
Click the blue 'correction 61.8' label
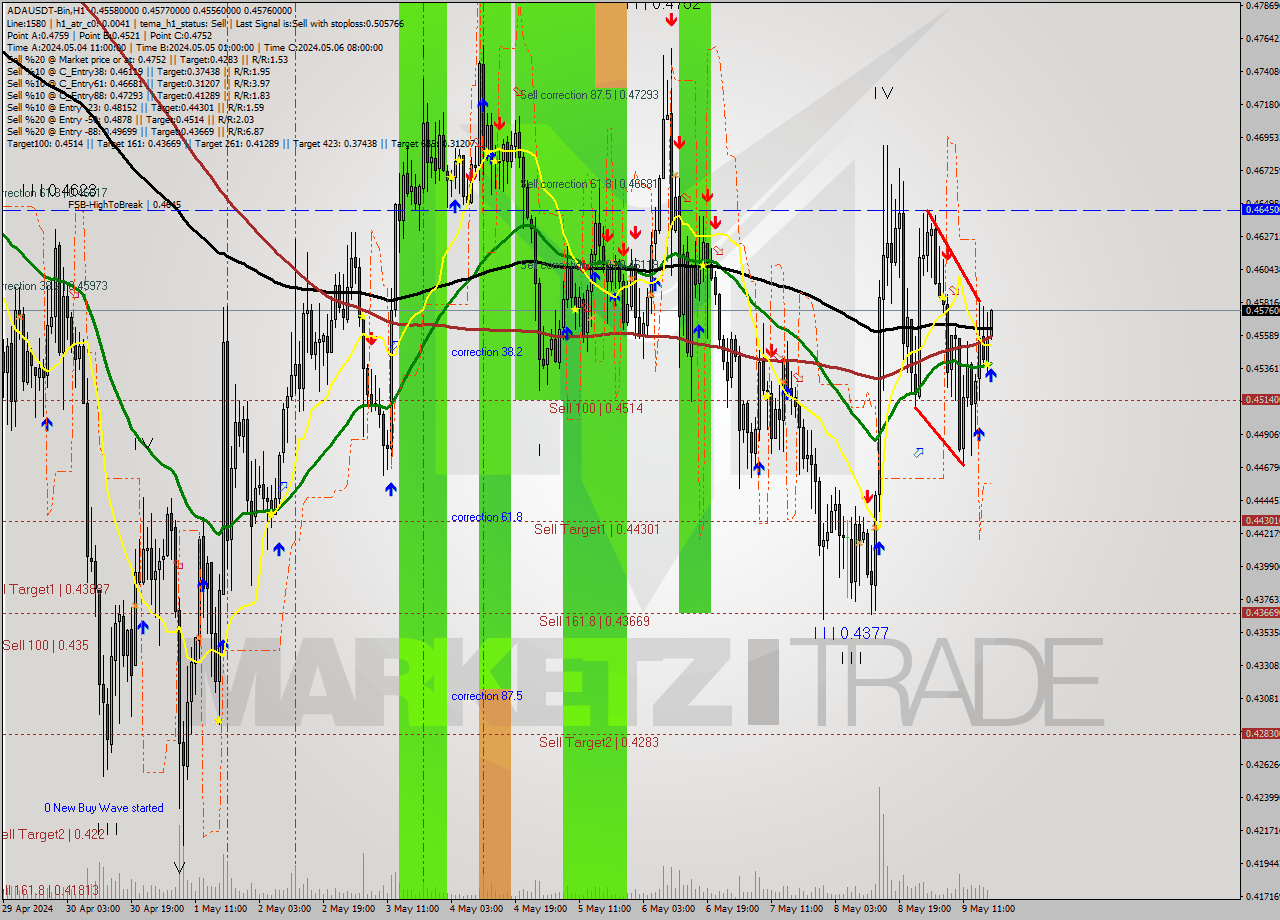(486, 517)
